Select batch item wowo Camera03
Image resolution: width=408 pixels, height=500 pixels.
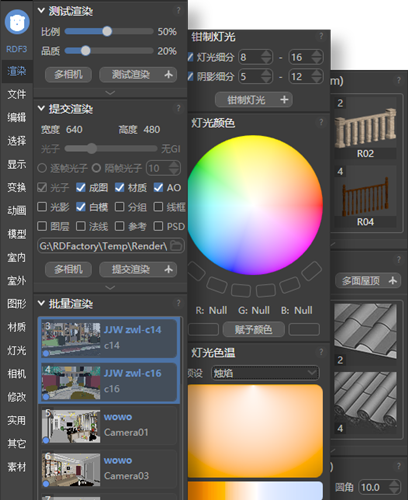click(x=108, y=468)
